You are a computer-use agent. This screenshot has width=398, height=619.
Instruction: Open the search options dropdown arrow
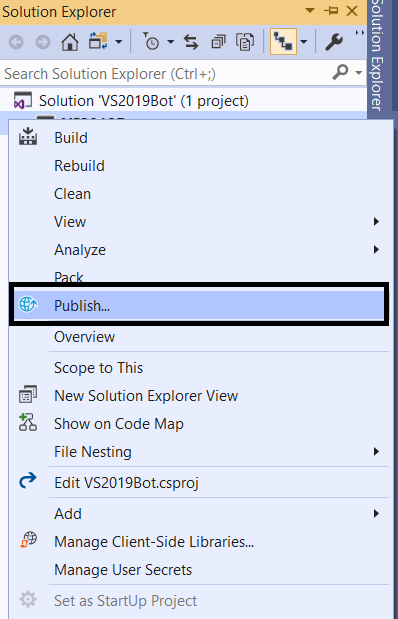(359, 73)
